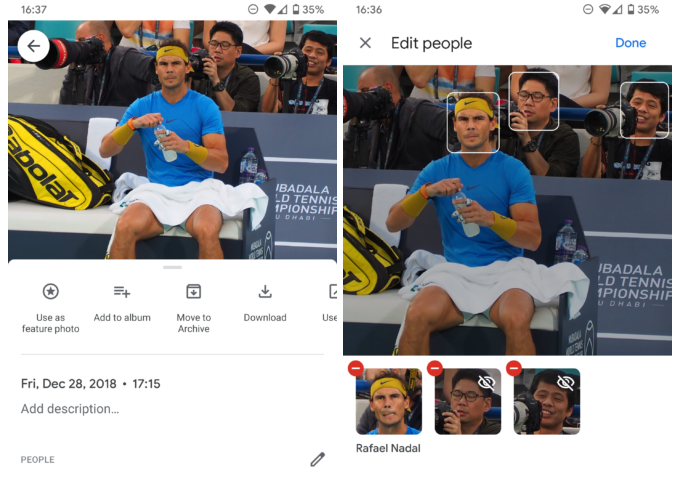The height and width of the screenshot is (477, 682).
Task: Tap the Add to album icon
Action: click(122, 291)
